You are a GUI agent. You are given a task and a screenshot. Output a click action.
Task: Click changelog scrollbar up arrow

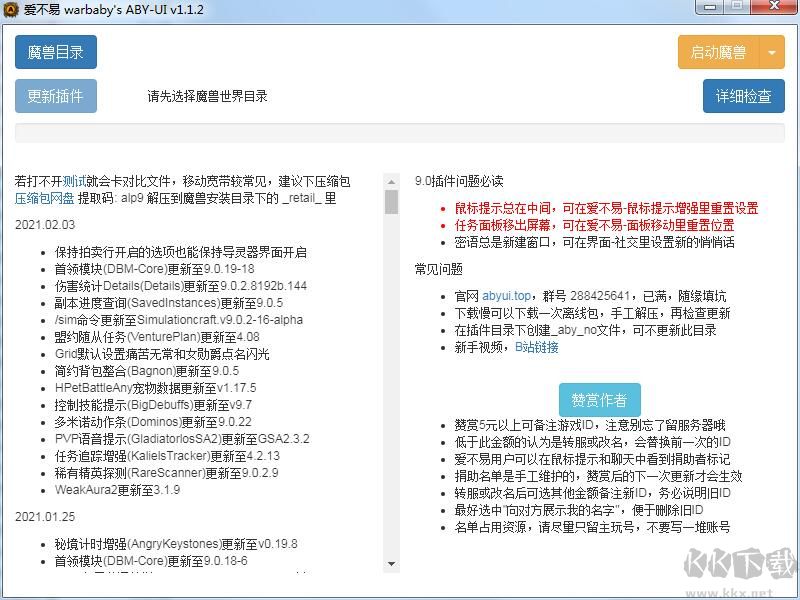(391, 181)
